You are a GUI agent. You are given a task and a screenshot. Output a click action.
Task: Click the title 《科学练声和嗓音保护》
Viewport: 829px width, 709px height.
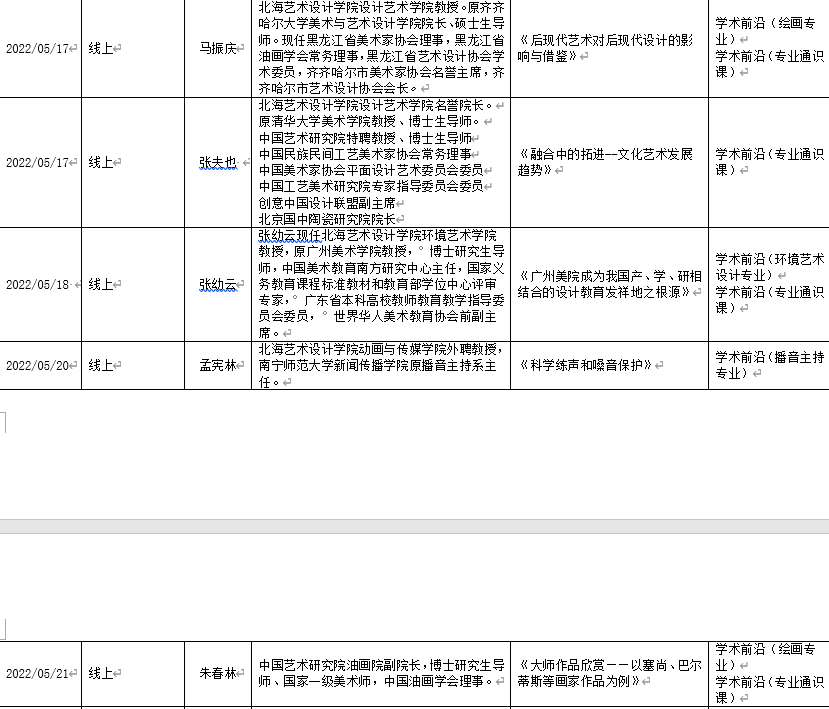(586, 366)
